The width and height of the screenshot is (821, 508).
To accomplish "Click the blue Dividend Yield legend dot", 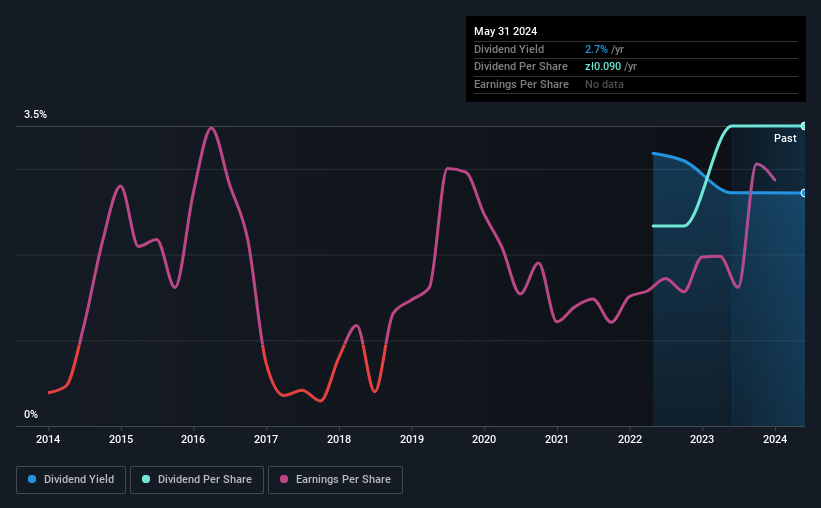I will [x=32, y=479].
